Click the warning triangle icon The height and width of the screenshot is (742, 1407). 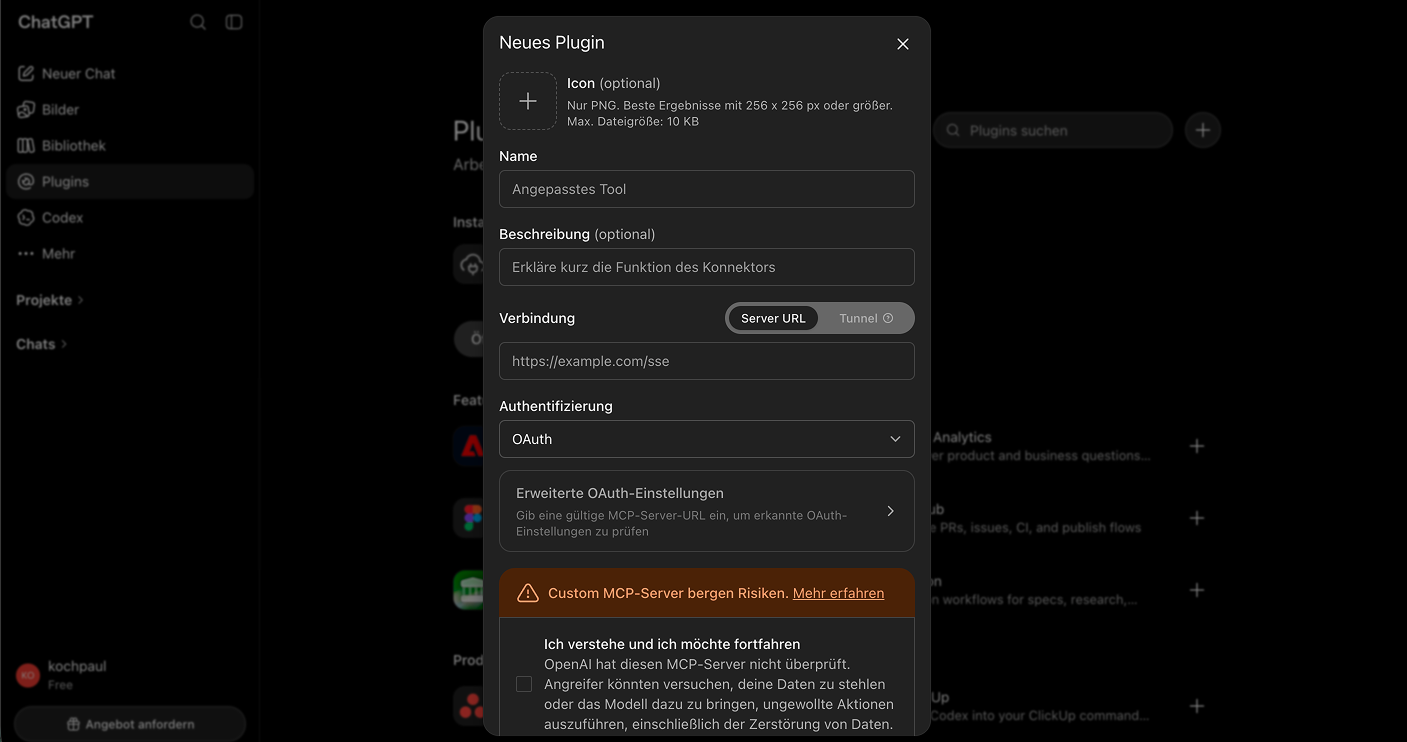click(528, 593)
